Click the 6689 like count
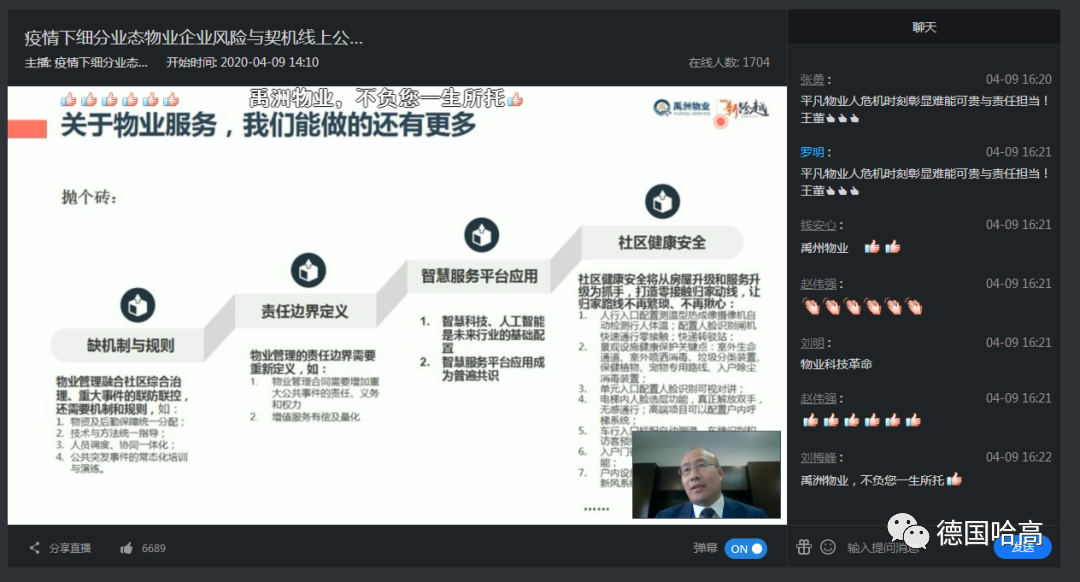This screenshot has width=1080, height=582. [154, 548]
